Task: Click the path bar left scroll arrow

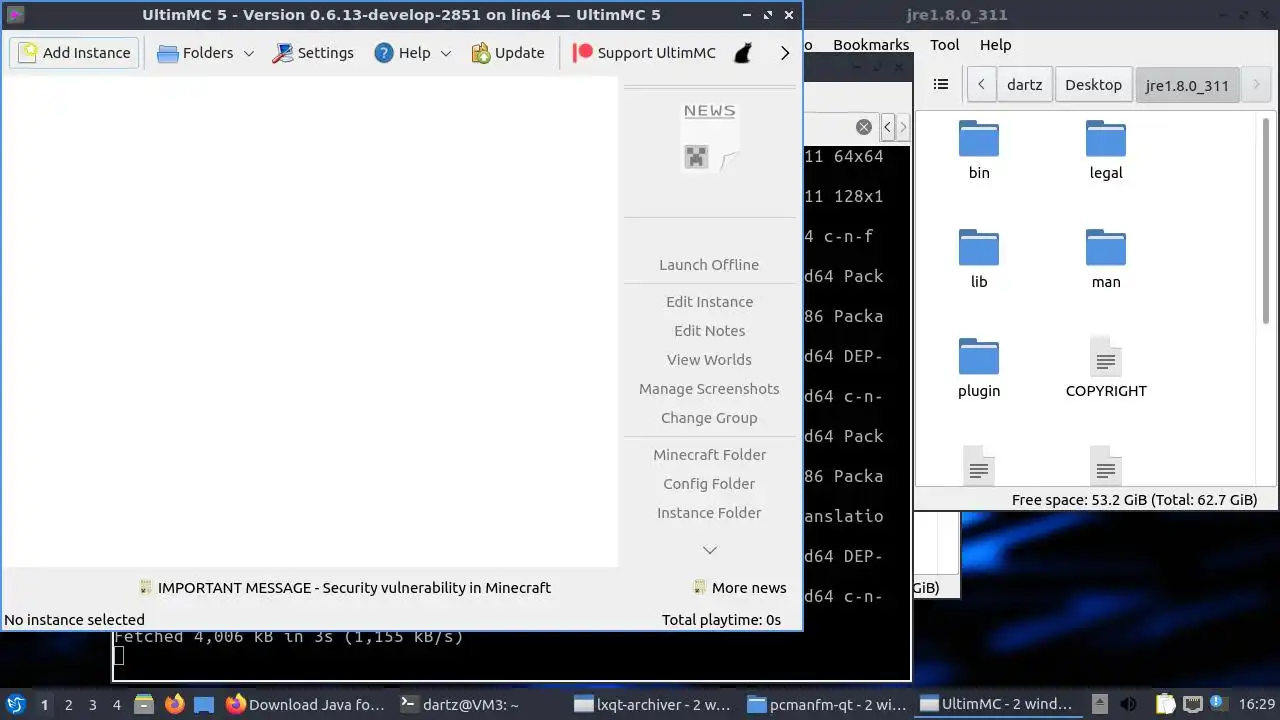Action: pyautogui.click(x=981, y=85)
